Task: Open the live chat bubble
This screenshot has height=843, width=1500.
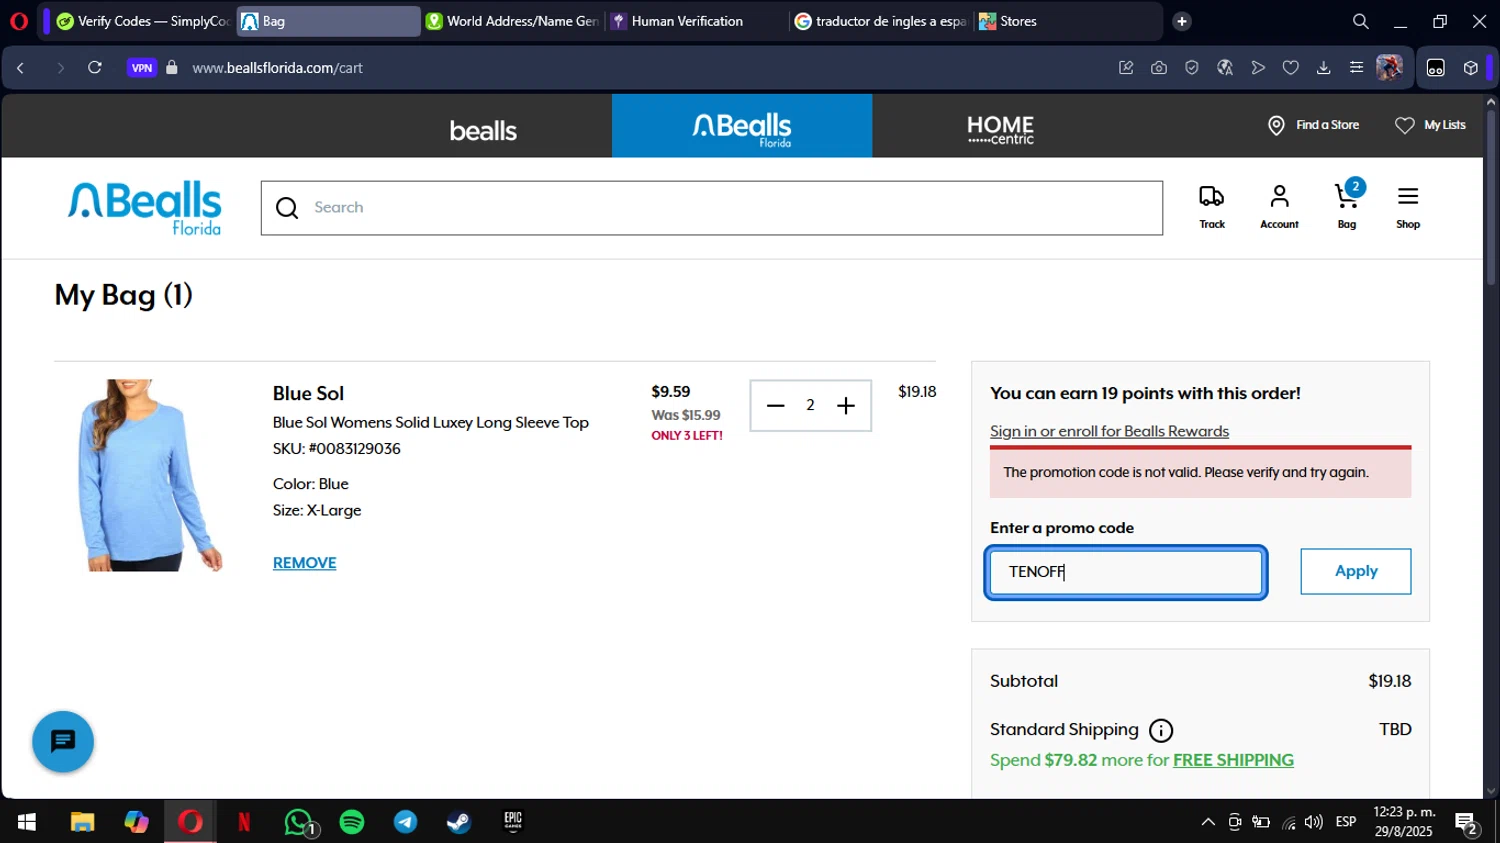Action: 63,741
